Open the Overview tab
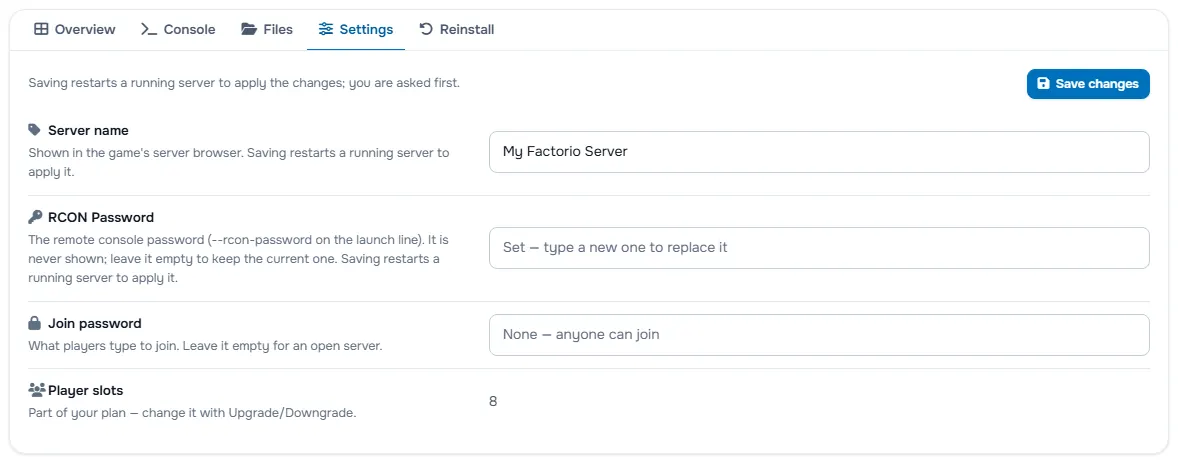Image resolution: width=1178 pixels, height=464 pixels. coord(74,29)
